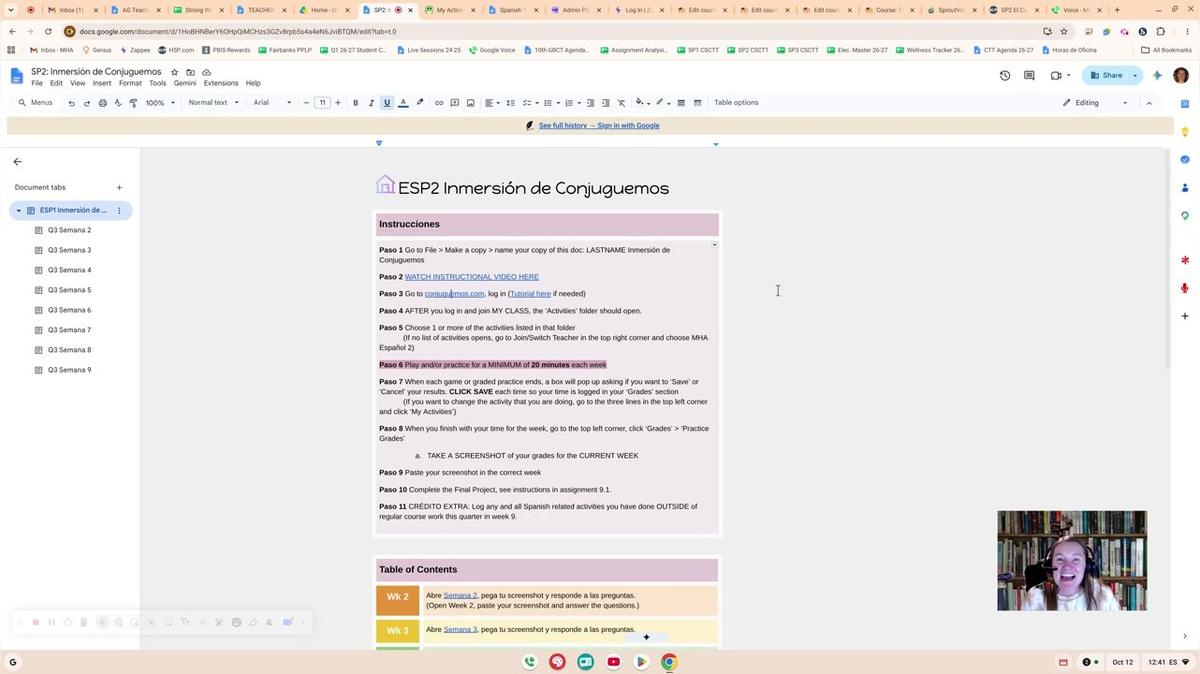Click See full history sign in link
1200x674 pixels.
coord(599,126)
